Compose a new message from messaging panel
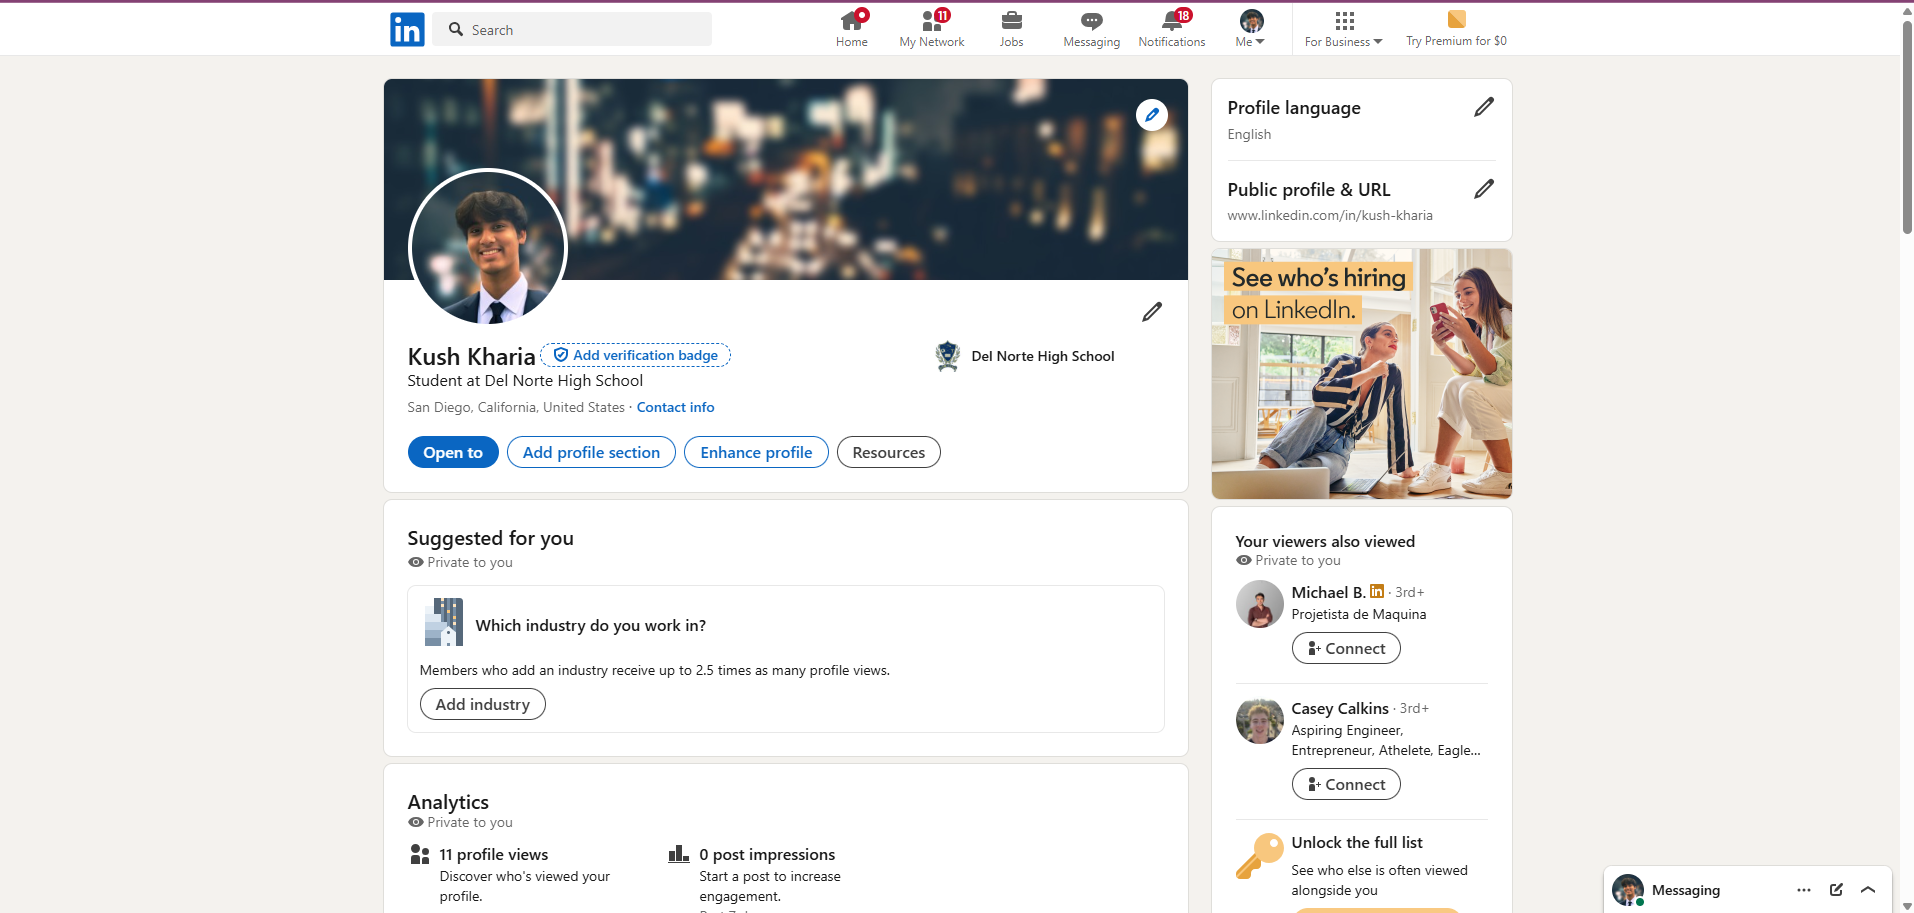Viewport: 1914px width, 913px height. coord(1836,890)
